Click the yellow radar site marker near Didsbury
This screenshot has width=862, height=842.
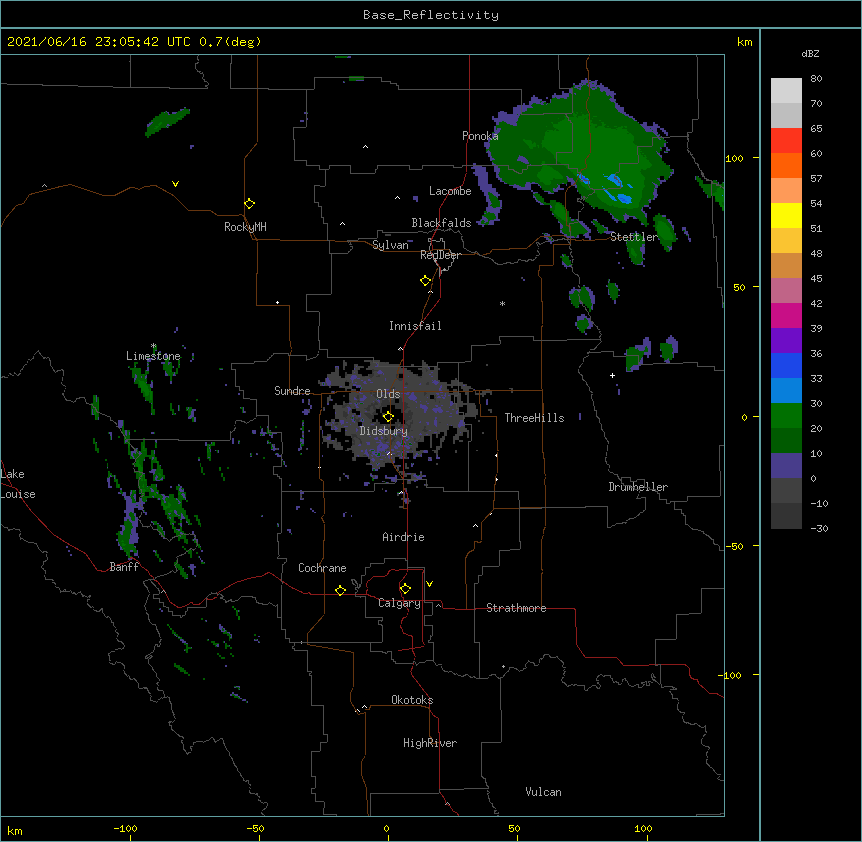[388, 417]
